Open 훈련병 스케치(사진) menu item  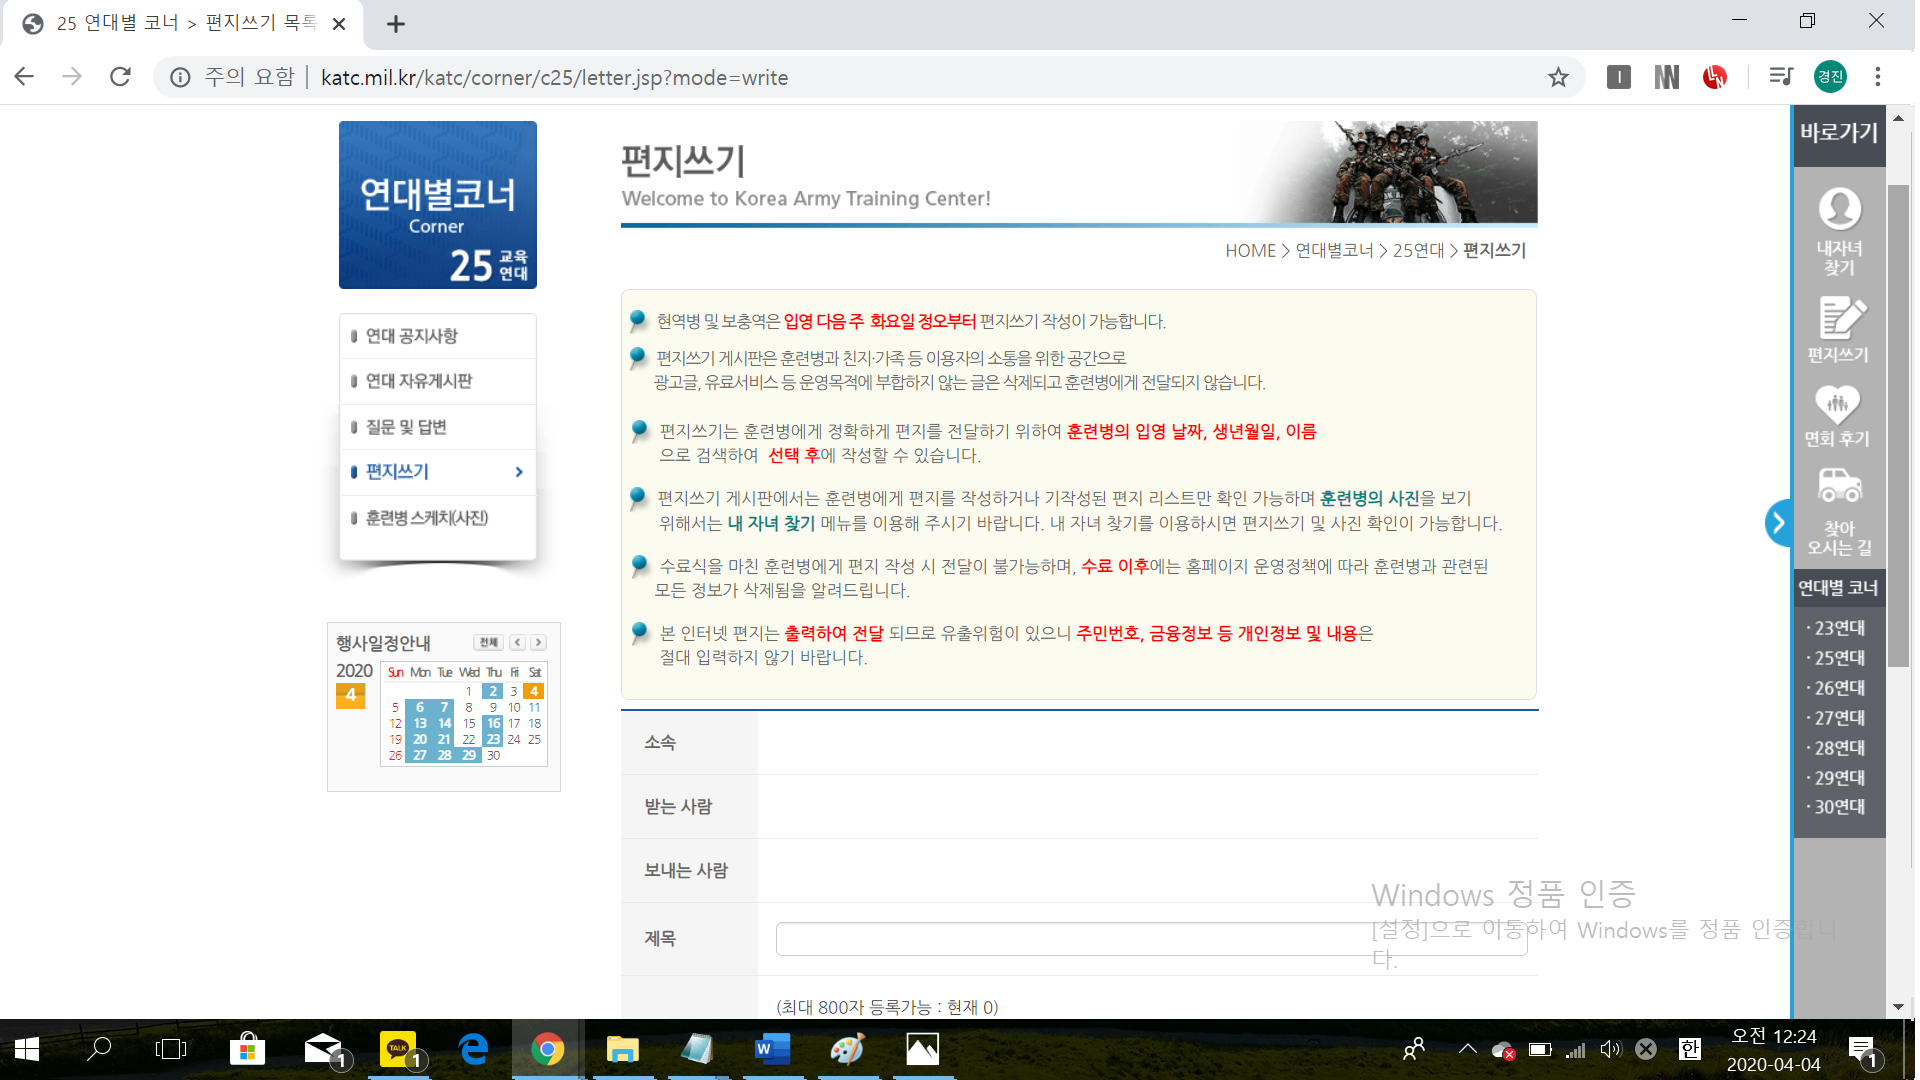[427, 518]
